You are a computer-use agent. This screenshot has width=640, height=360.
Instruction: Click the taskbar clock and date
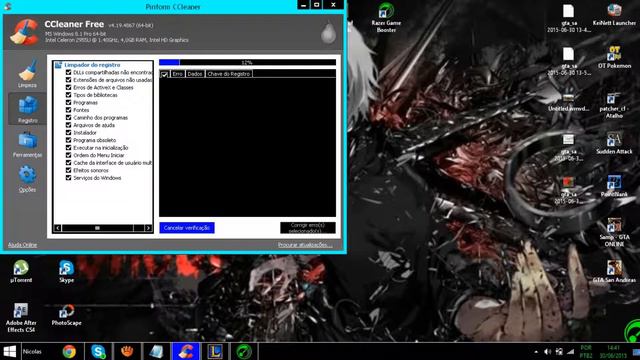coord(613,351)
